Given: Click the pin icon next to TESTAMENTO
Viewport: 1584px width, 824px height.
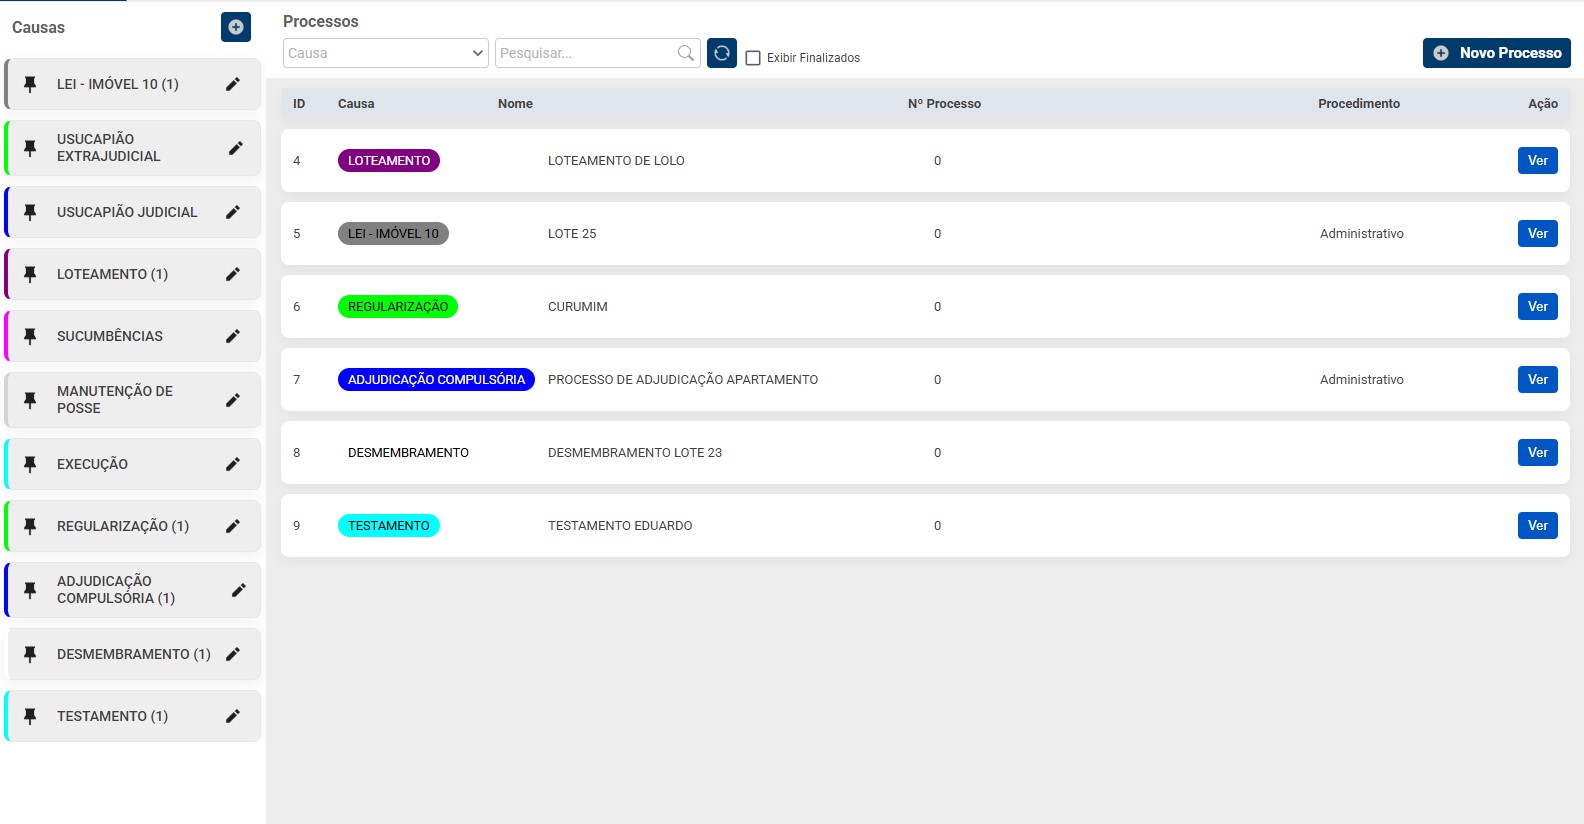Looking at the screenshot, I should pyautogui.click(x=30, y=716).
